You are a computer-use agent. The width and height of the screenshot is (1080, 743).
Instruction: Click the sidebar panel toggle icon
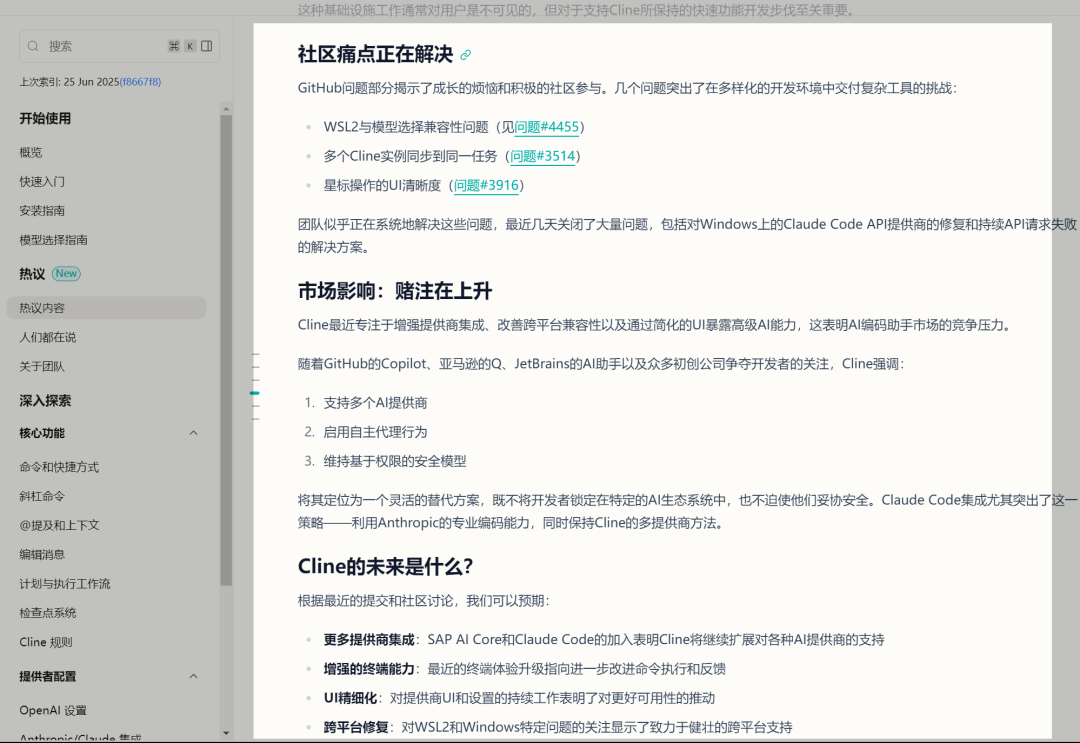pos(207,46)
